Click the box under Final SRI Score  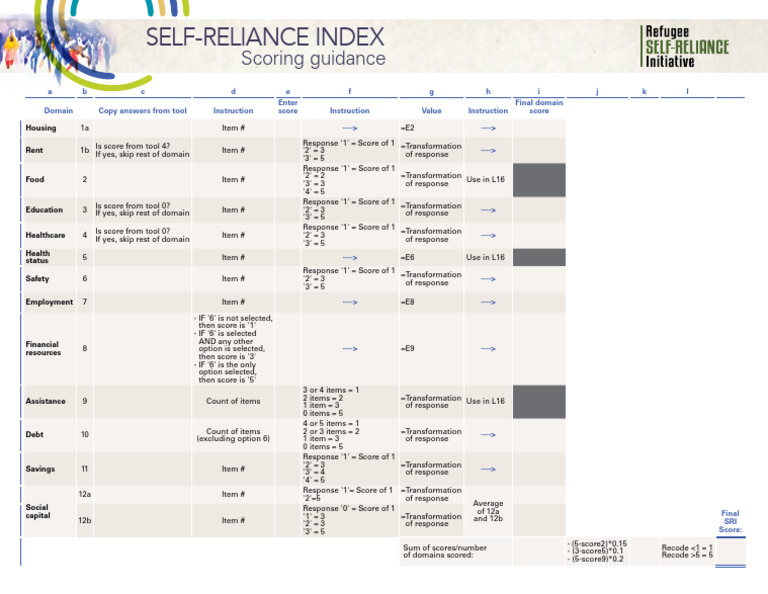pos(730,551)
